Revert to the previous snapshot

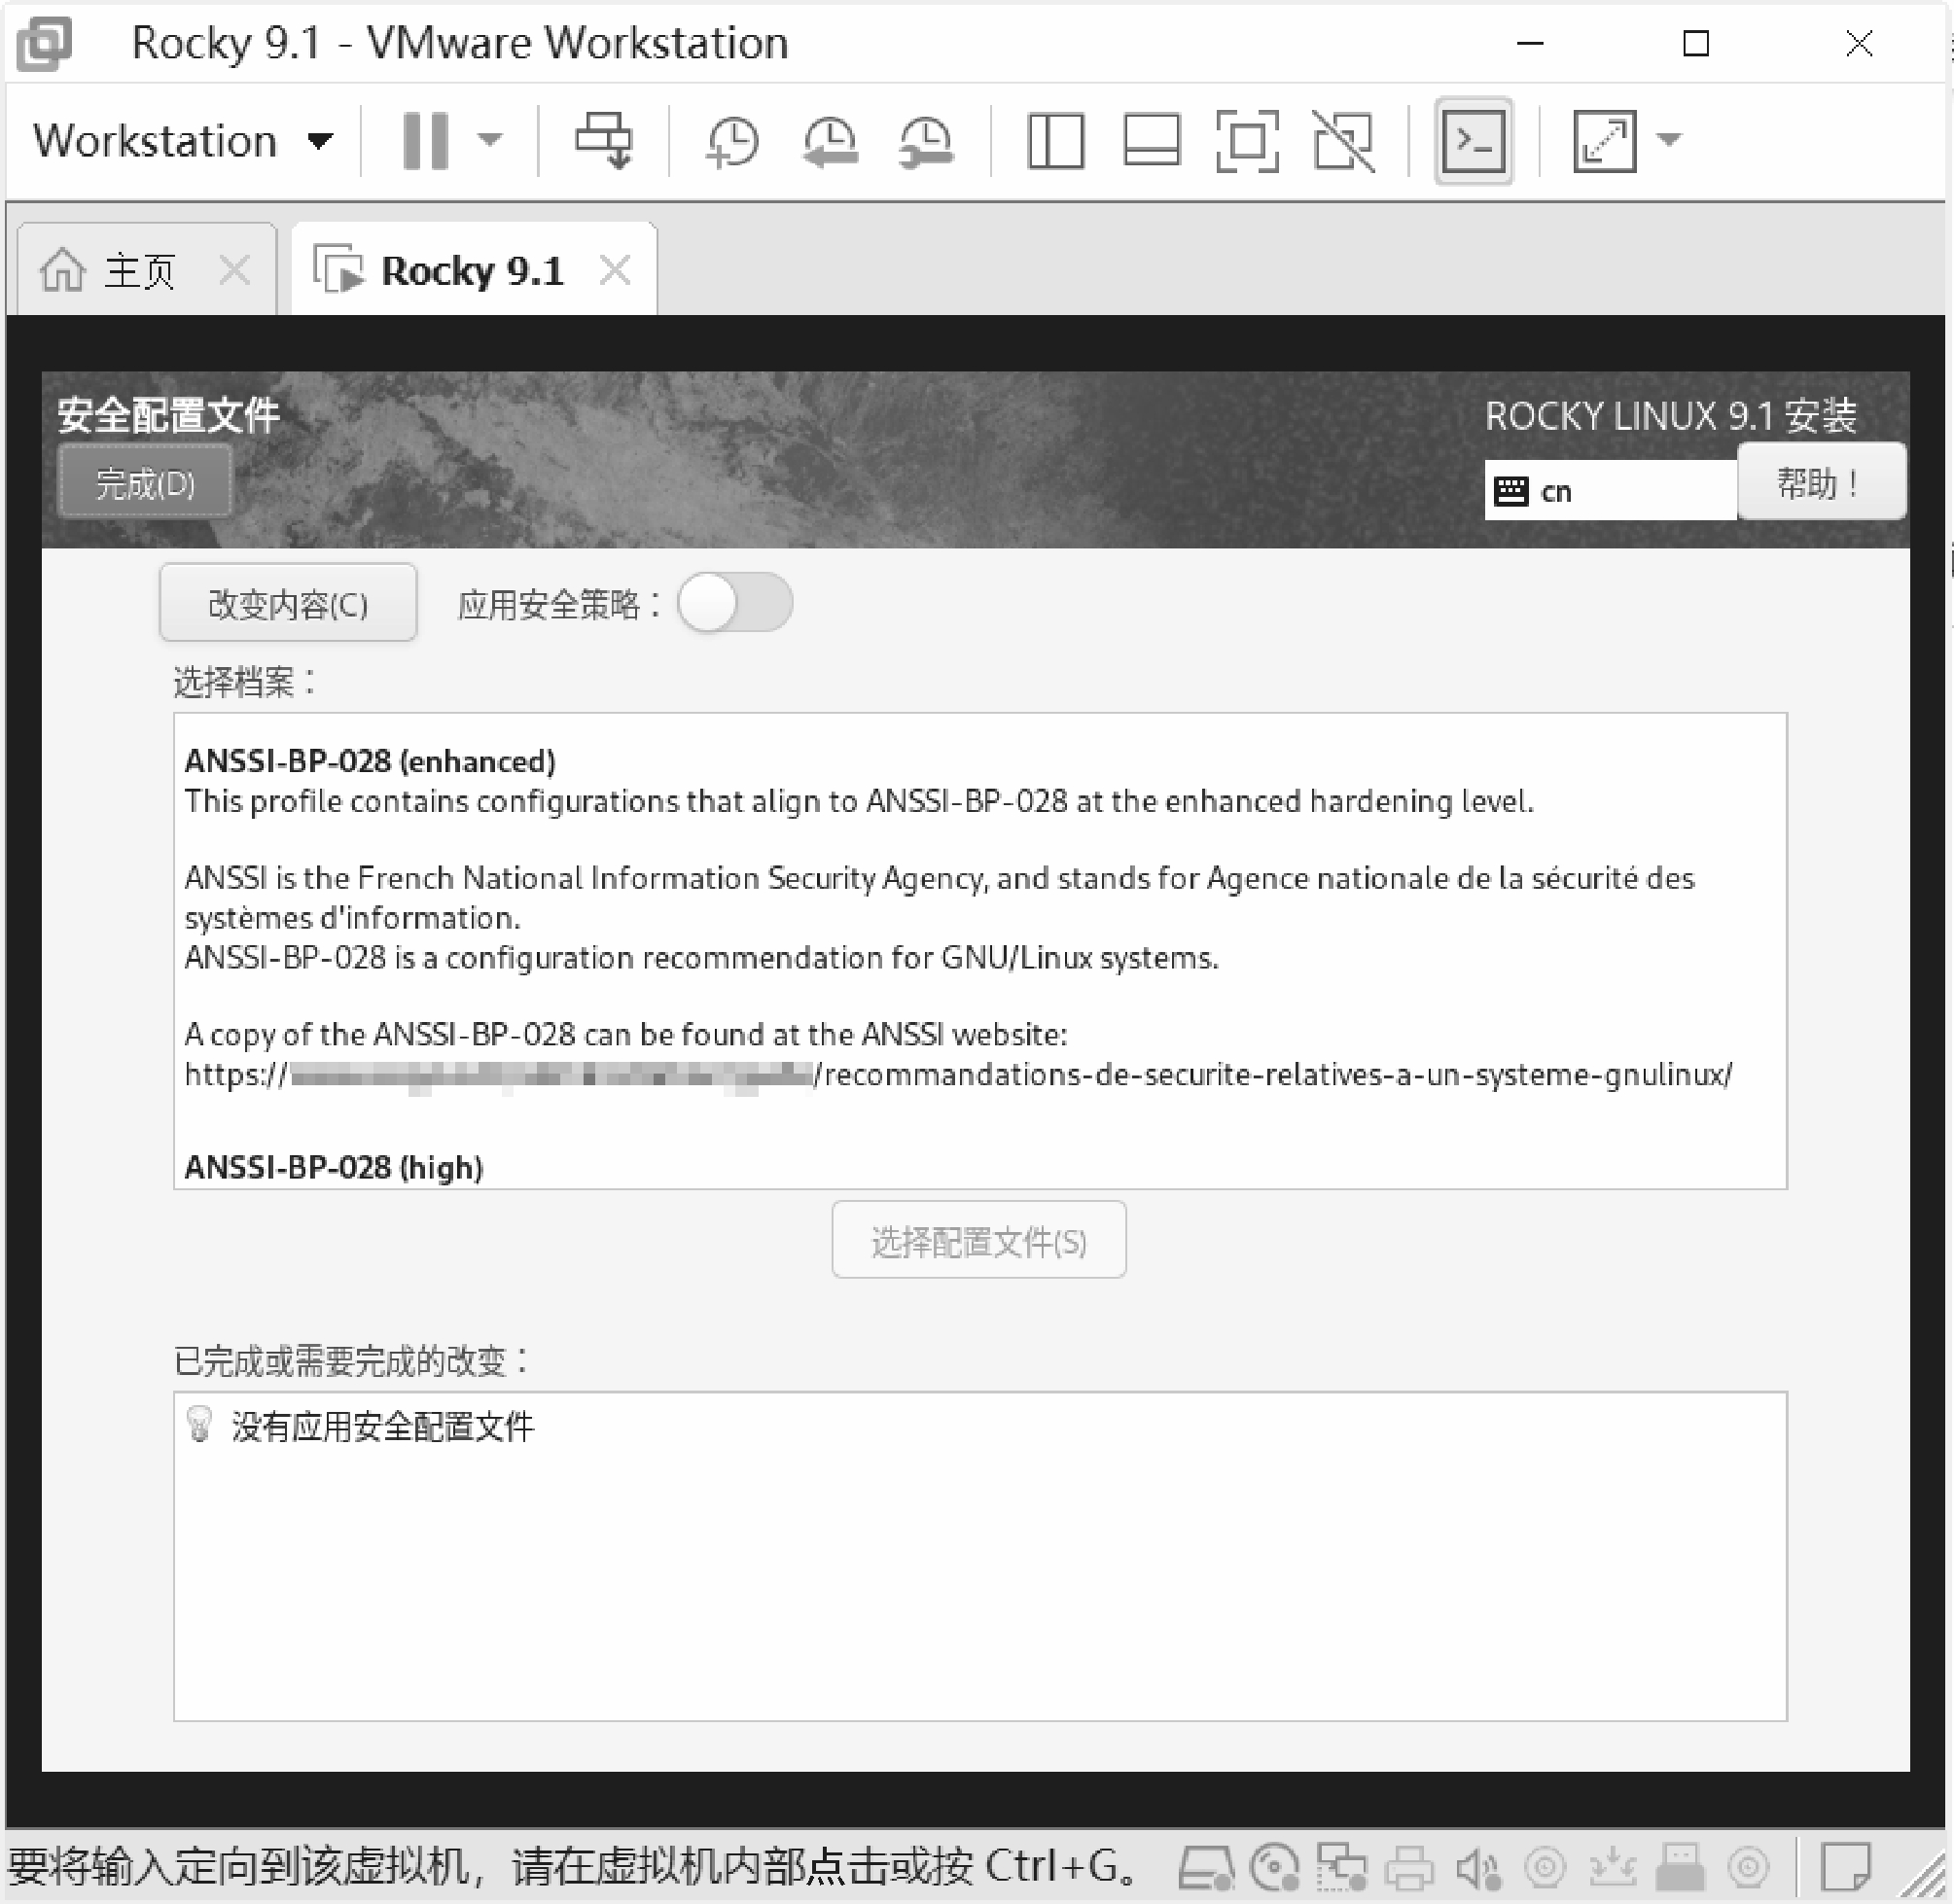(830, 141)
